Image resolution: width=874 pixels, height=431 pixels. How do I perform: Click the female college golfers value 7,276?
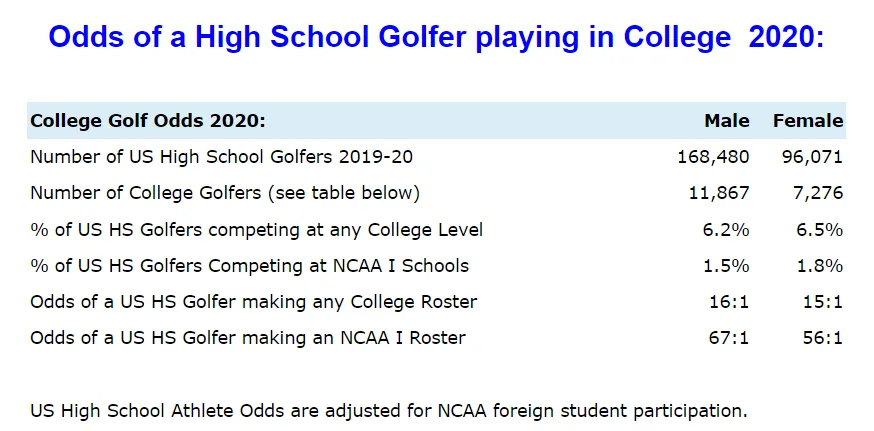tap(818, 193)
